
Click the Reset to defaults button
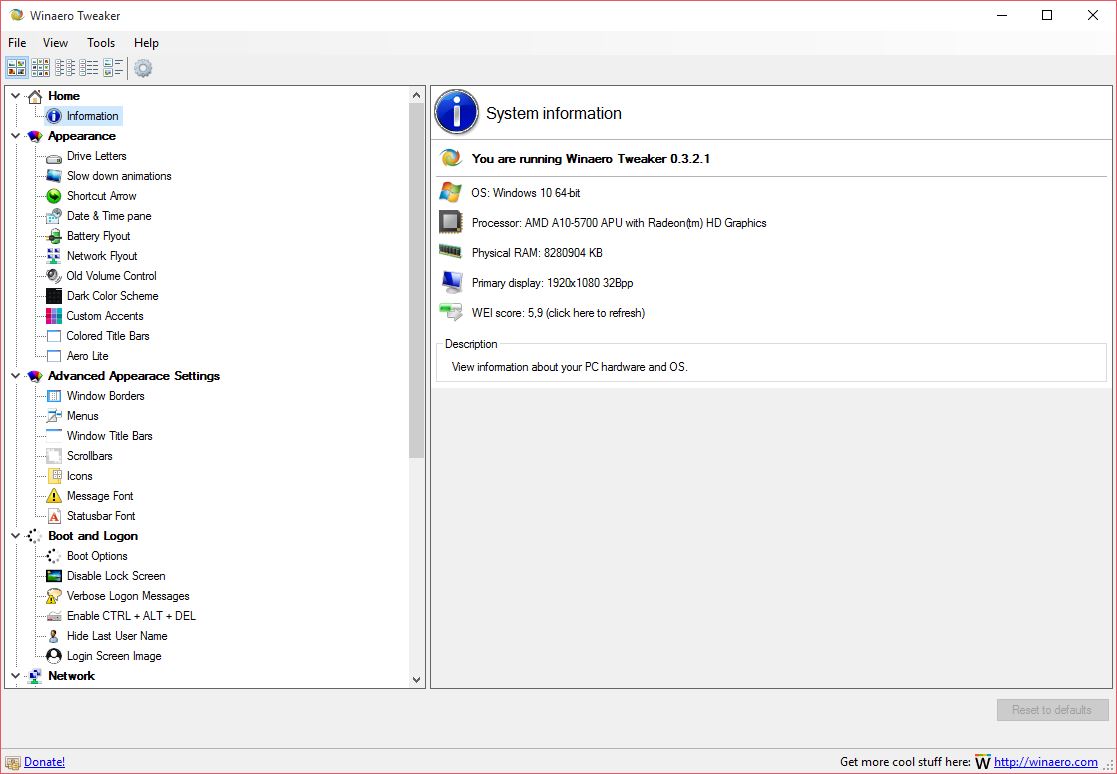(x=1052, y=710)
